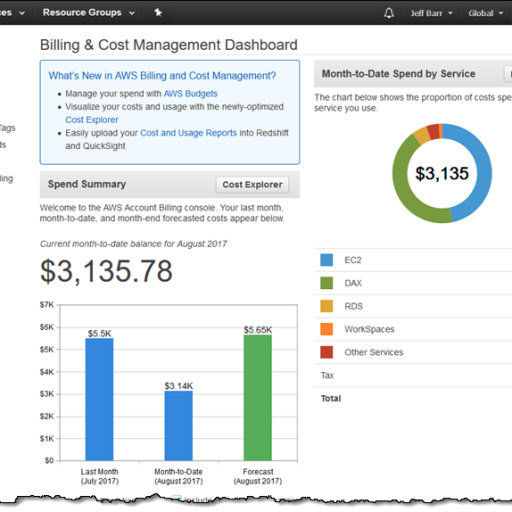Click Billing & Cost Management Dashboard title
Viewport: 512px width, 512px height.
point(169,45)
